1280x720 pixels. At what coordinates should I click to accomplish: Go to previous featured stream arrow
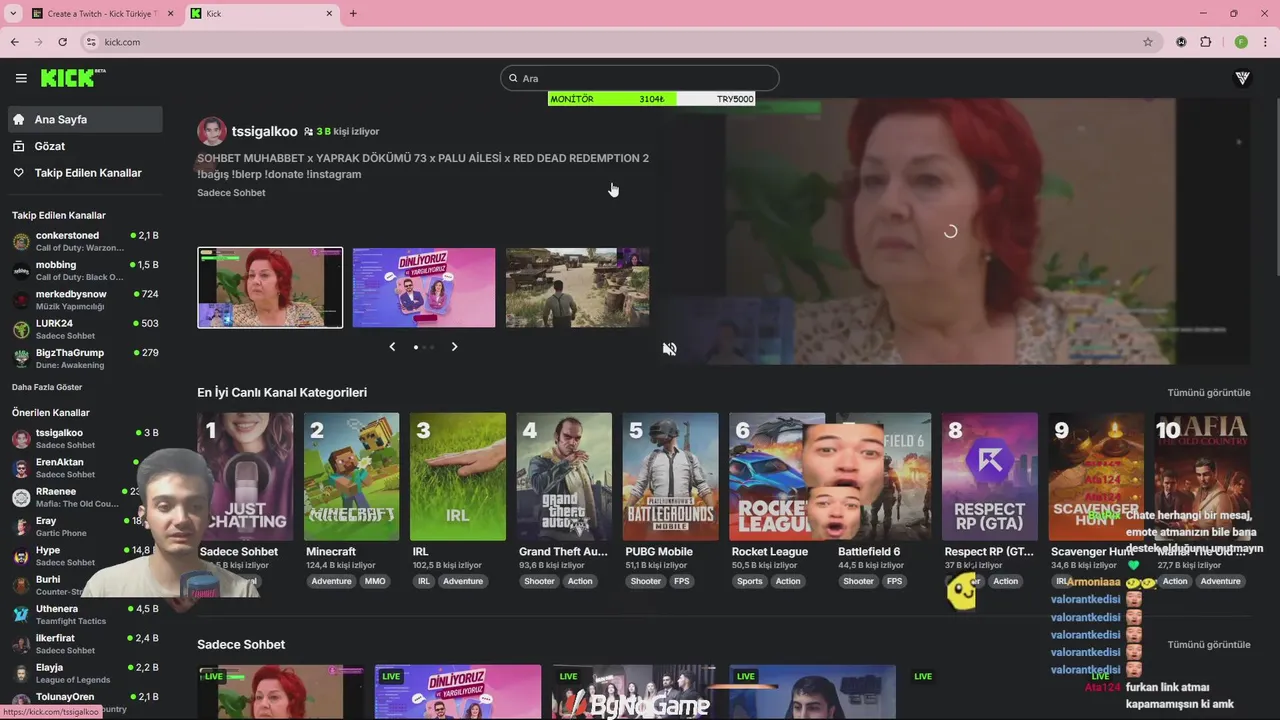pyautogui.click(x=392, y=347)
